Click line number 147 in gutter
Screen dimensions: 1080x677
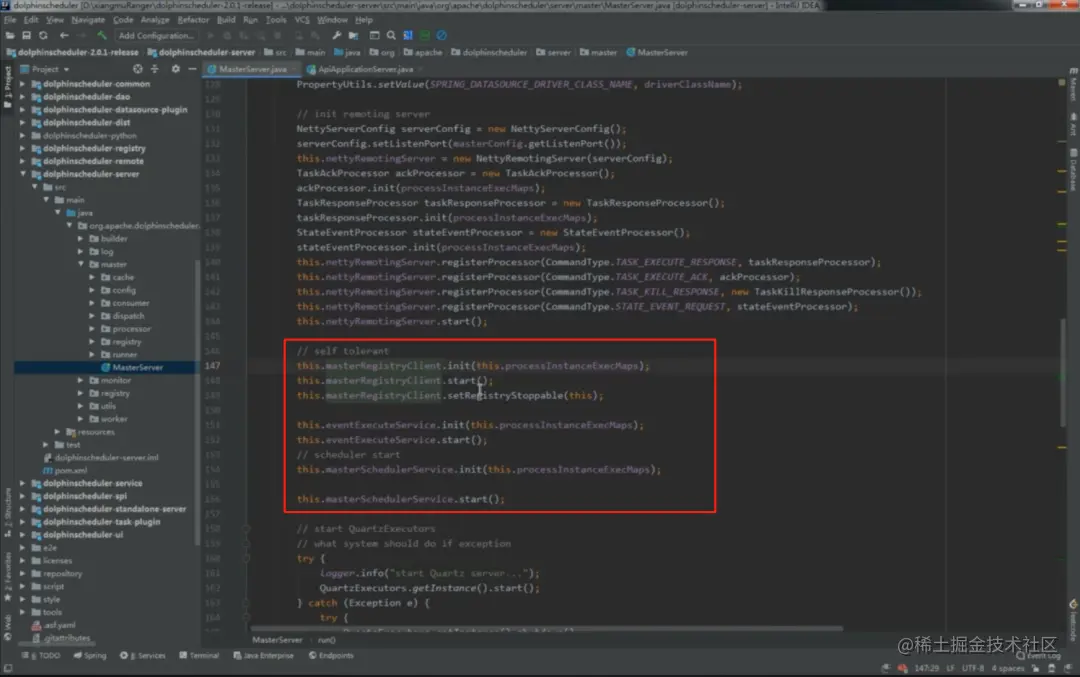212,366
